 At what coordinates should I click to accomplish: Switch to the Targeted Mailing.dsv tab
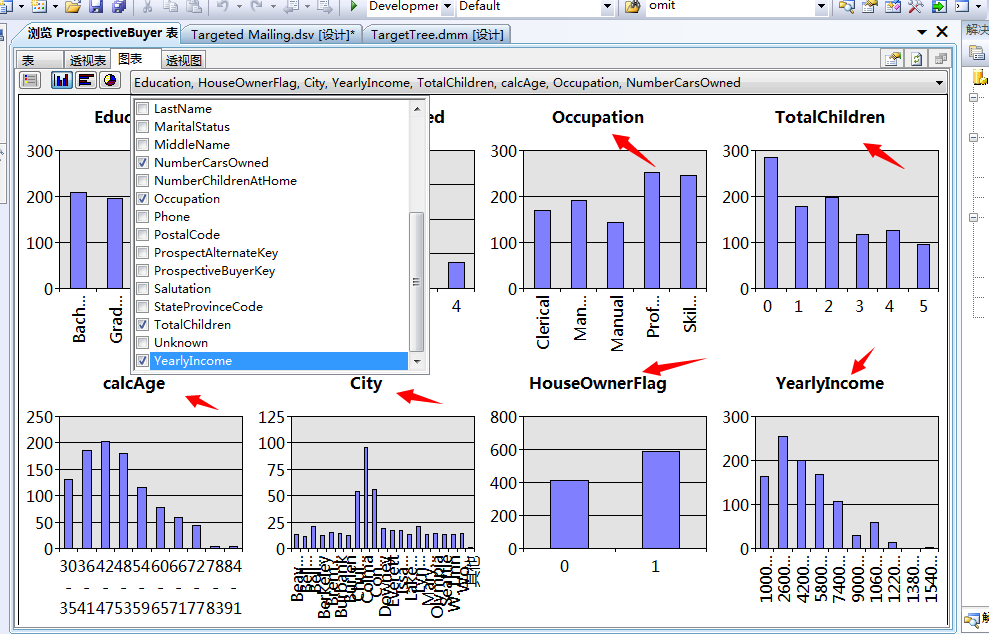pyautogui.click(x=272, y=35)
